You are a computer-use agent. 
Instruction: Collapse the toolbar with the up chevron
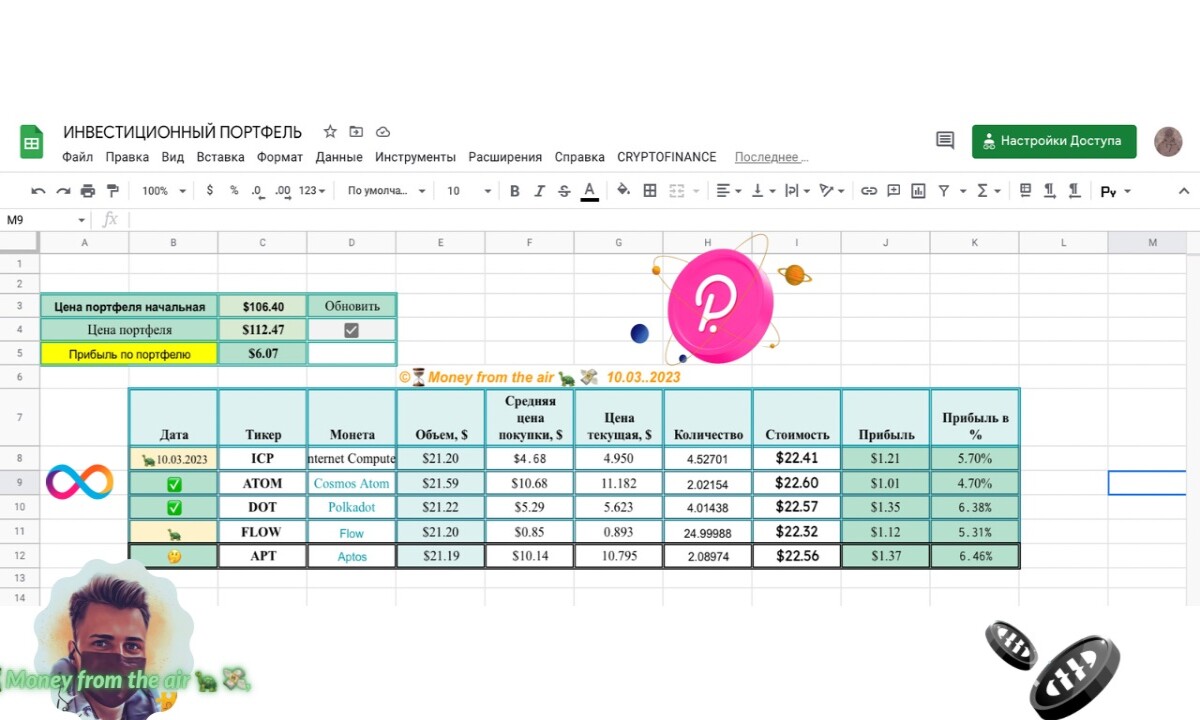pyautogui.click(x=1184, y=191)
